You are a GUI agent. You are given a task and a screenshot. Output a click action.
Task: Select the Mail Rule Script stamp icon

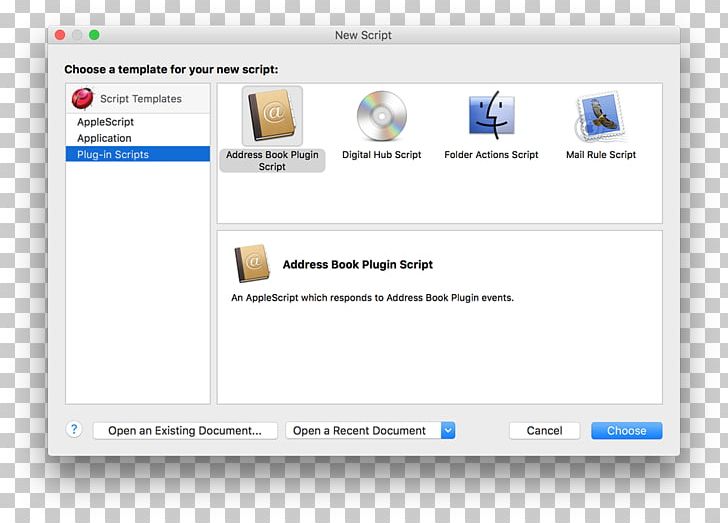600,116
